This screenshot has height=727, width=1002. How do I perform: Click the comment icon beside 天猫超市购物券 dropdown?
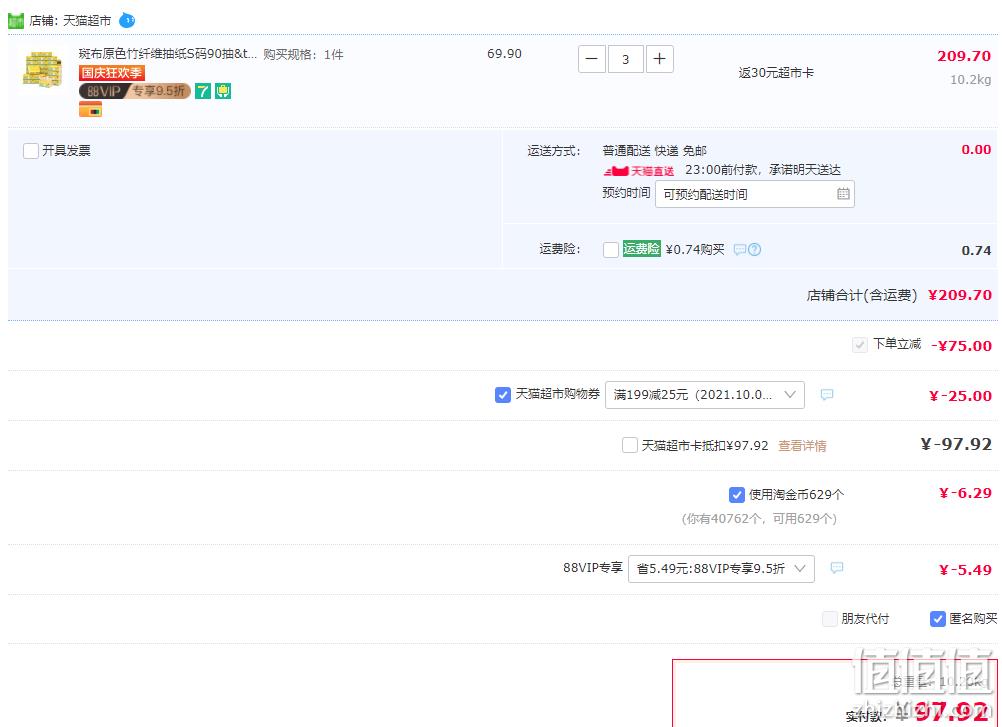(827, 395)
